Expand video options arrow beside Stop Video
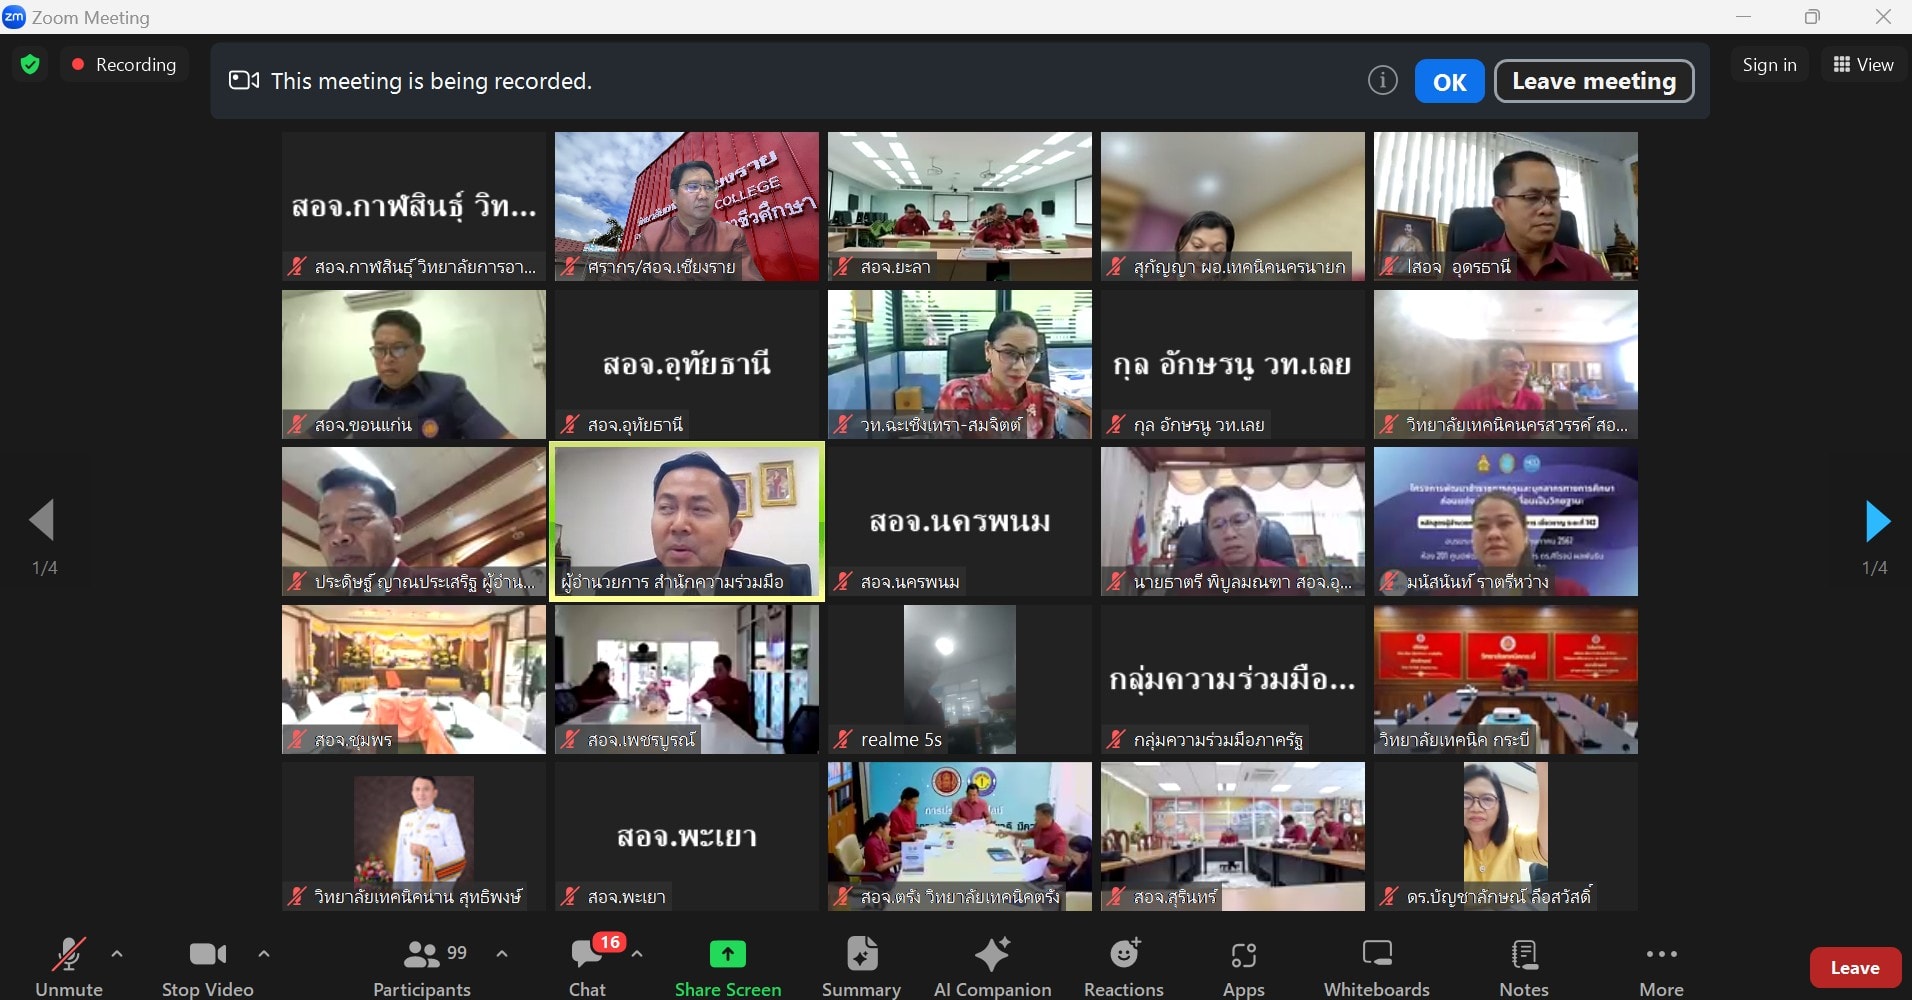 (x=264, y=954)
